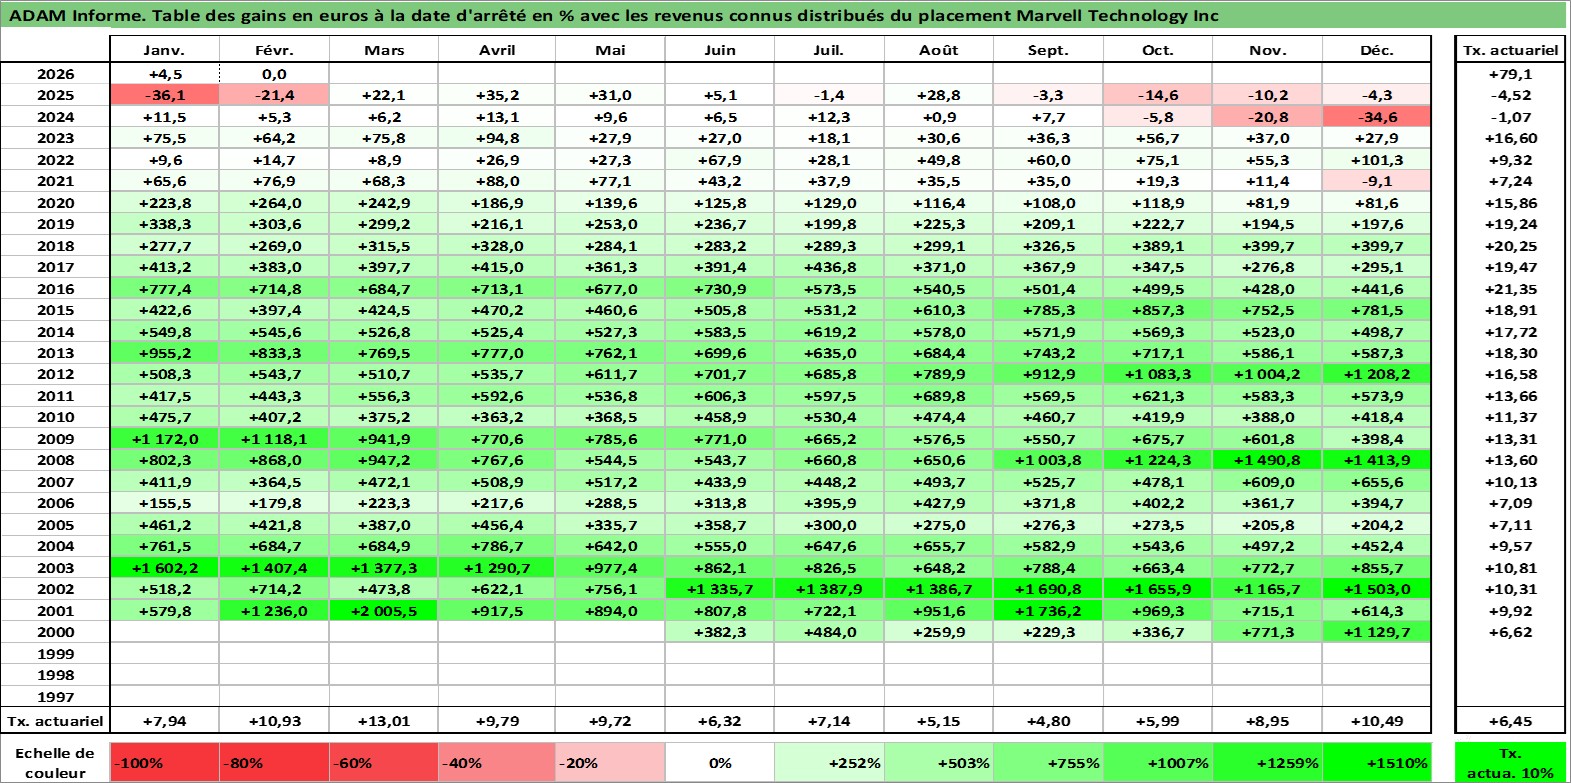Click the pink cell showing "-21,4"

point(274,95)
